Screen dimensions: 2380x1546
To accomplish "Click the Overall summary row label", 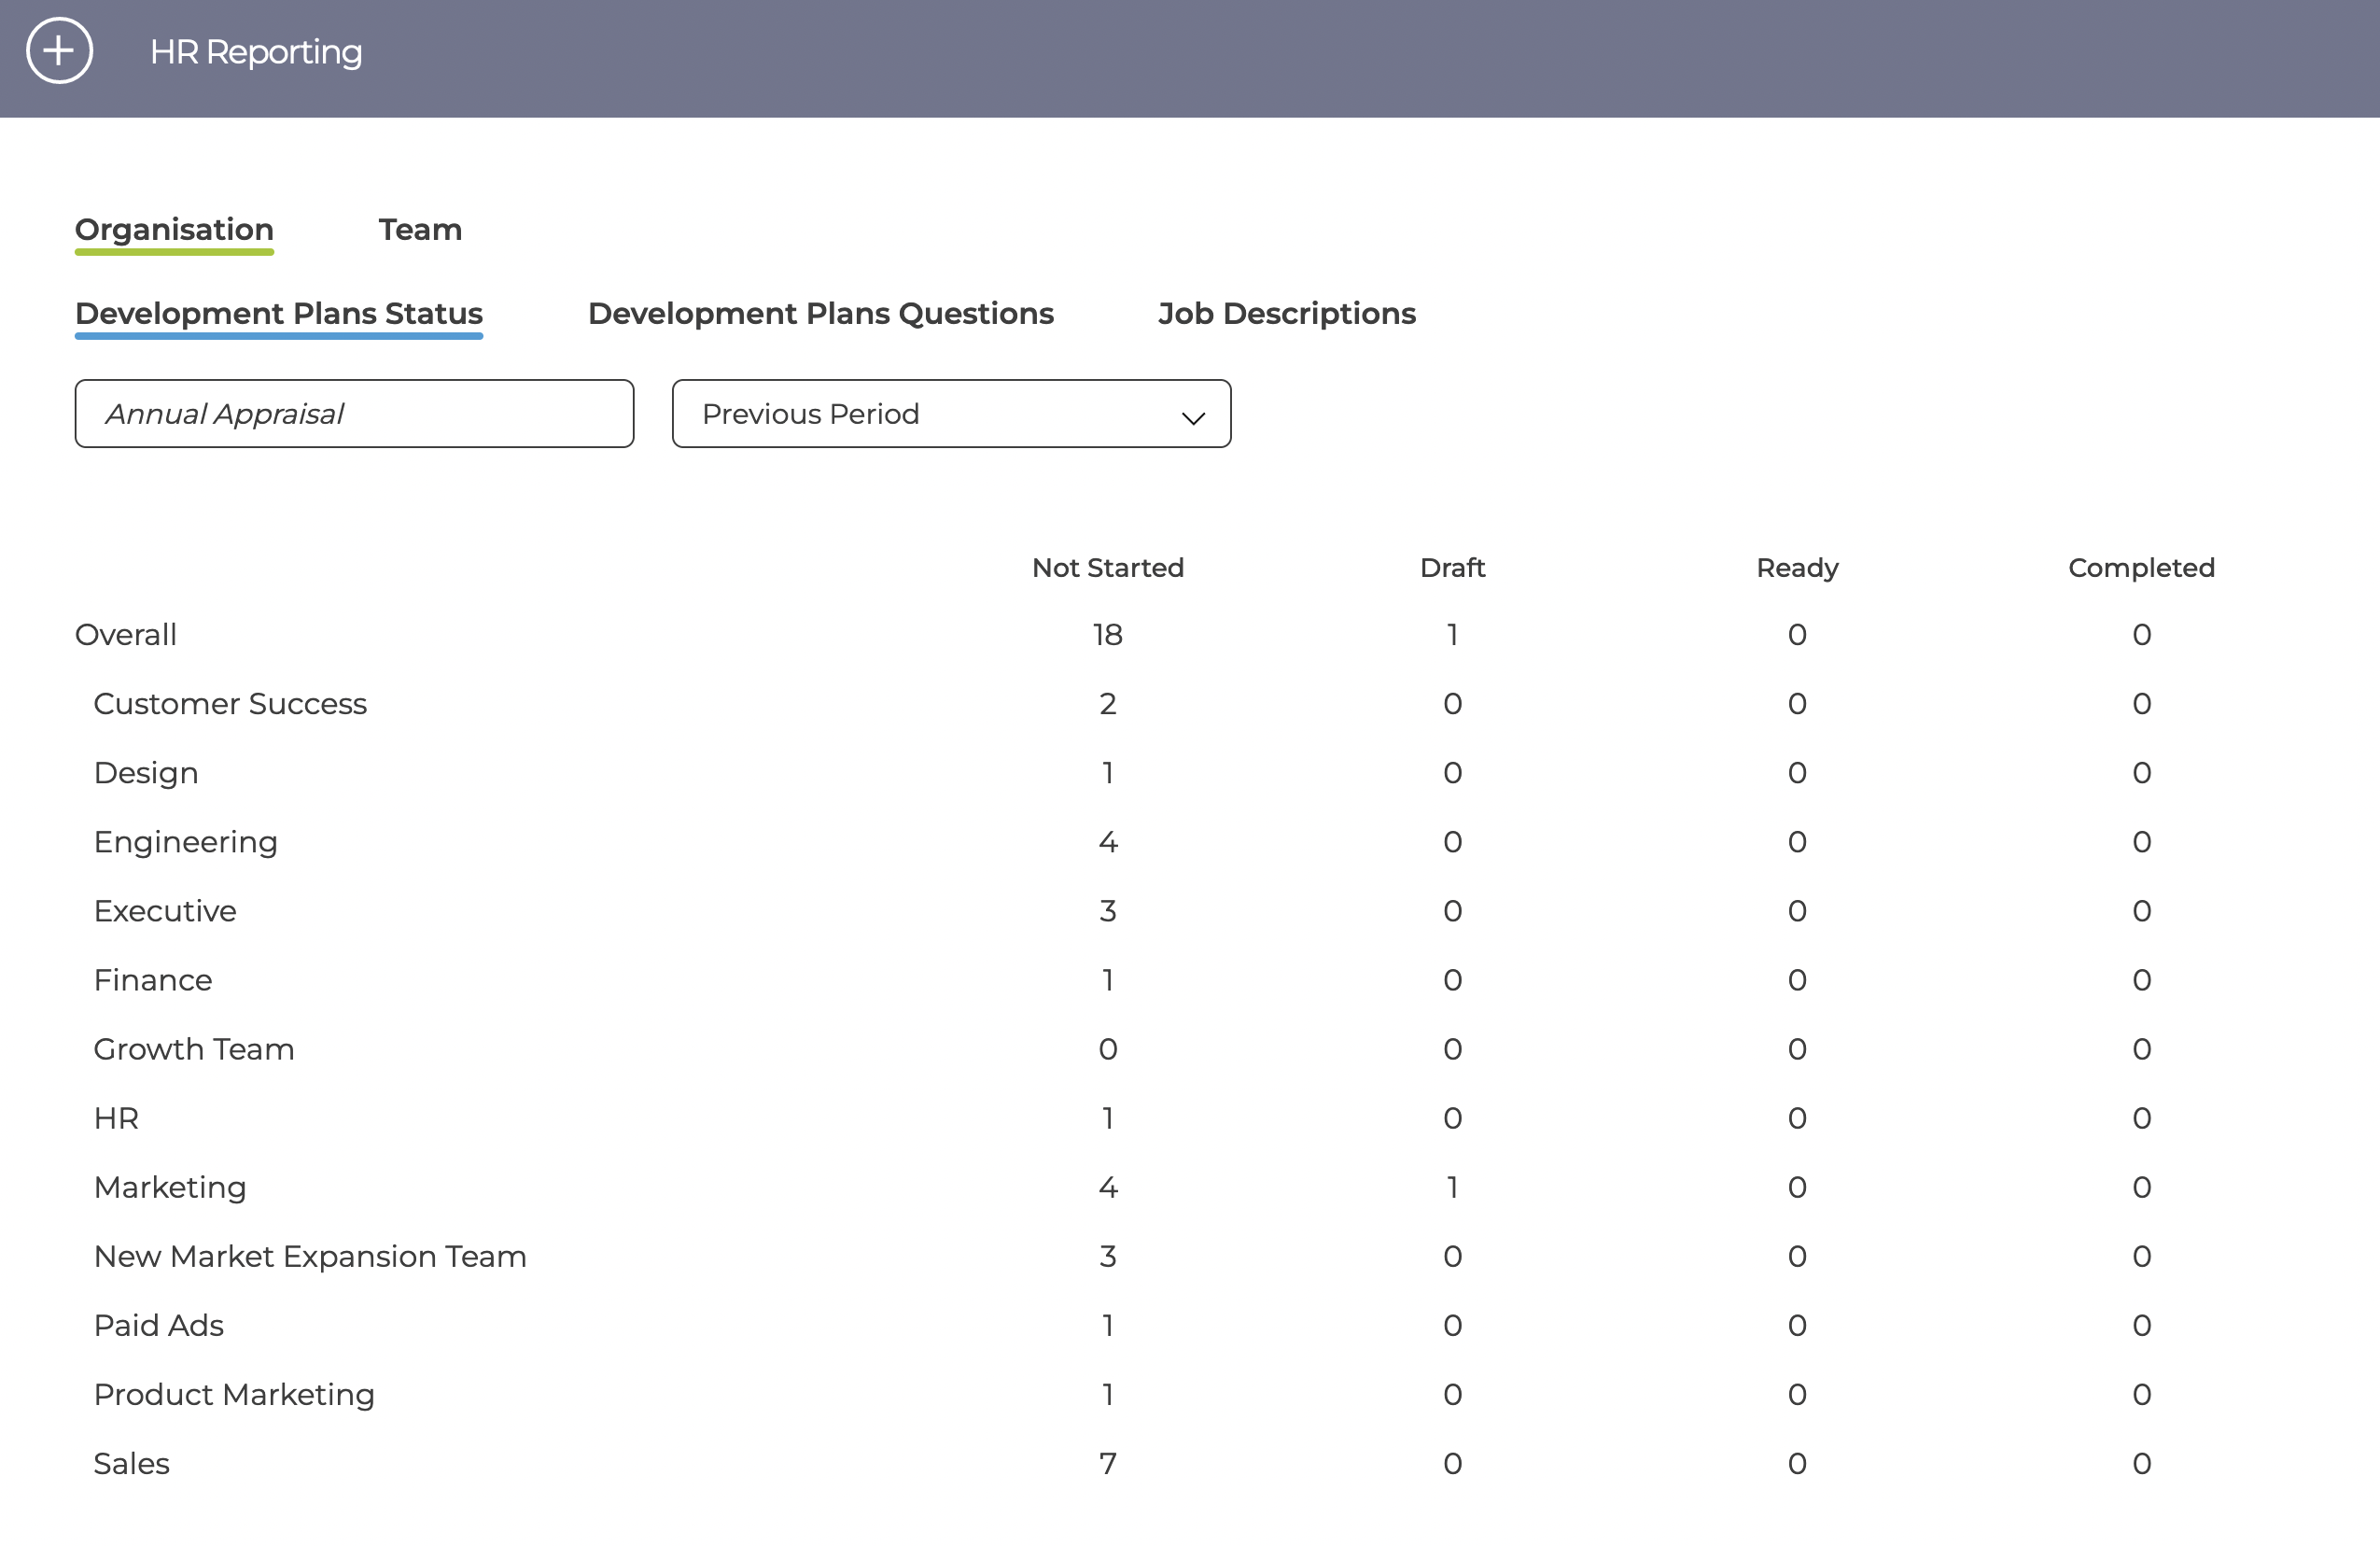I will (x=126, y=635).
